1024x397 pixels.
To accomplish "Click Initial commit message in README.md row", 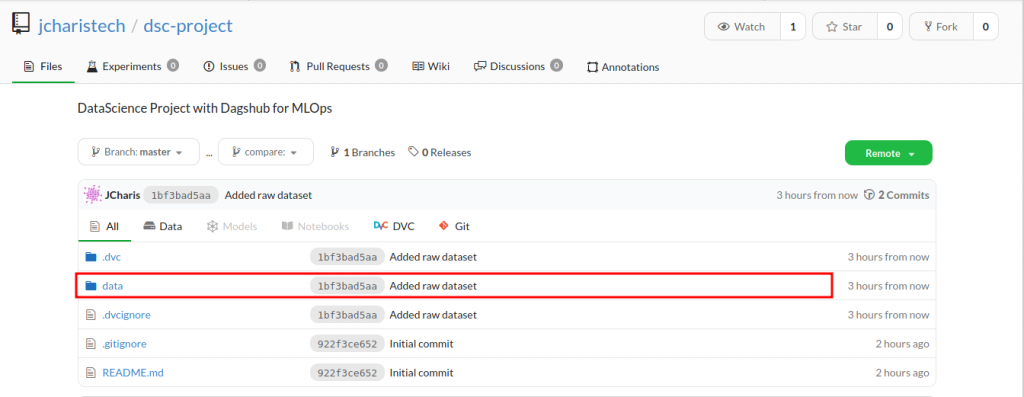I will pos(421,373).
